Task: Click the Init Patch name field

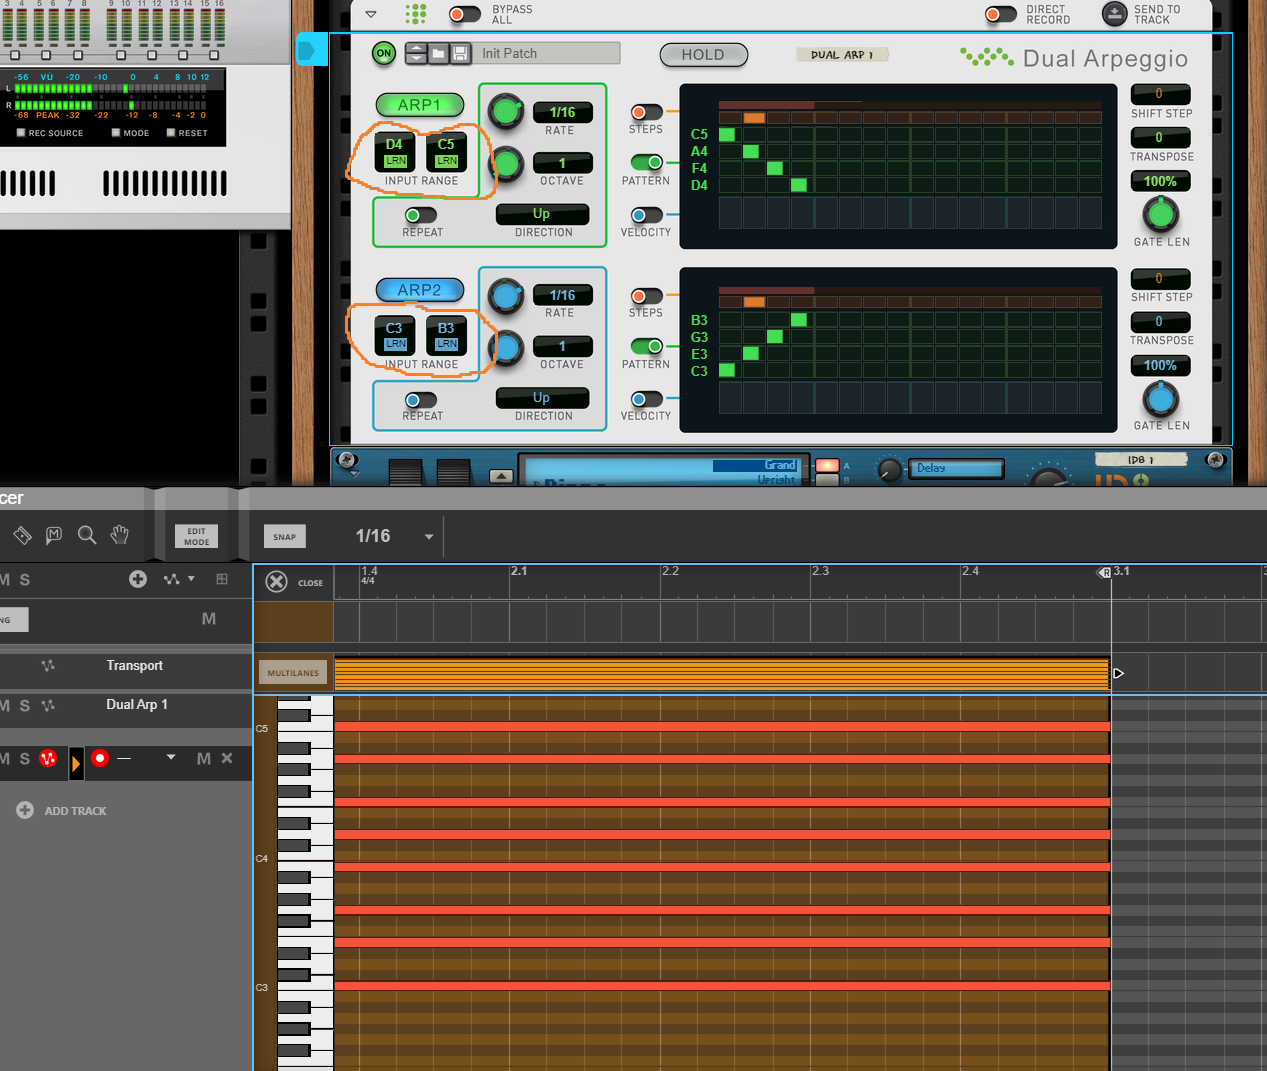Action: click(x=547, y=54)
